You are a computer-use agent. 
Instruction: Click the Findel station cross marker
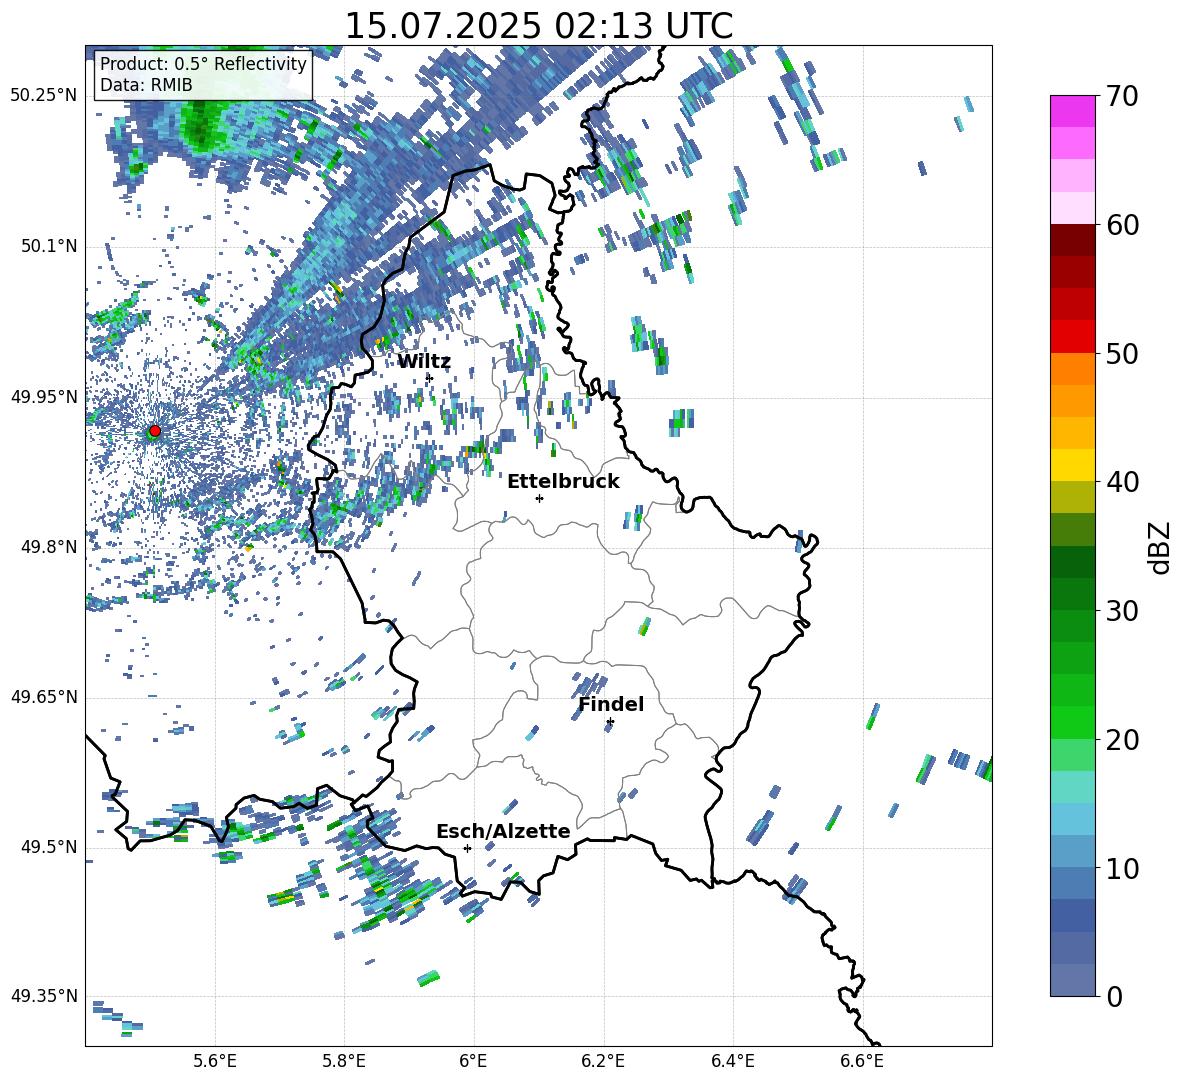coord(610,722)
